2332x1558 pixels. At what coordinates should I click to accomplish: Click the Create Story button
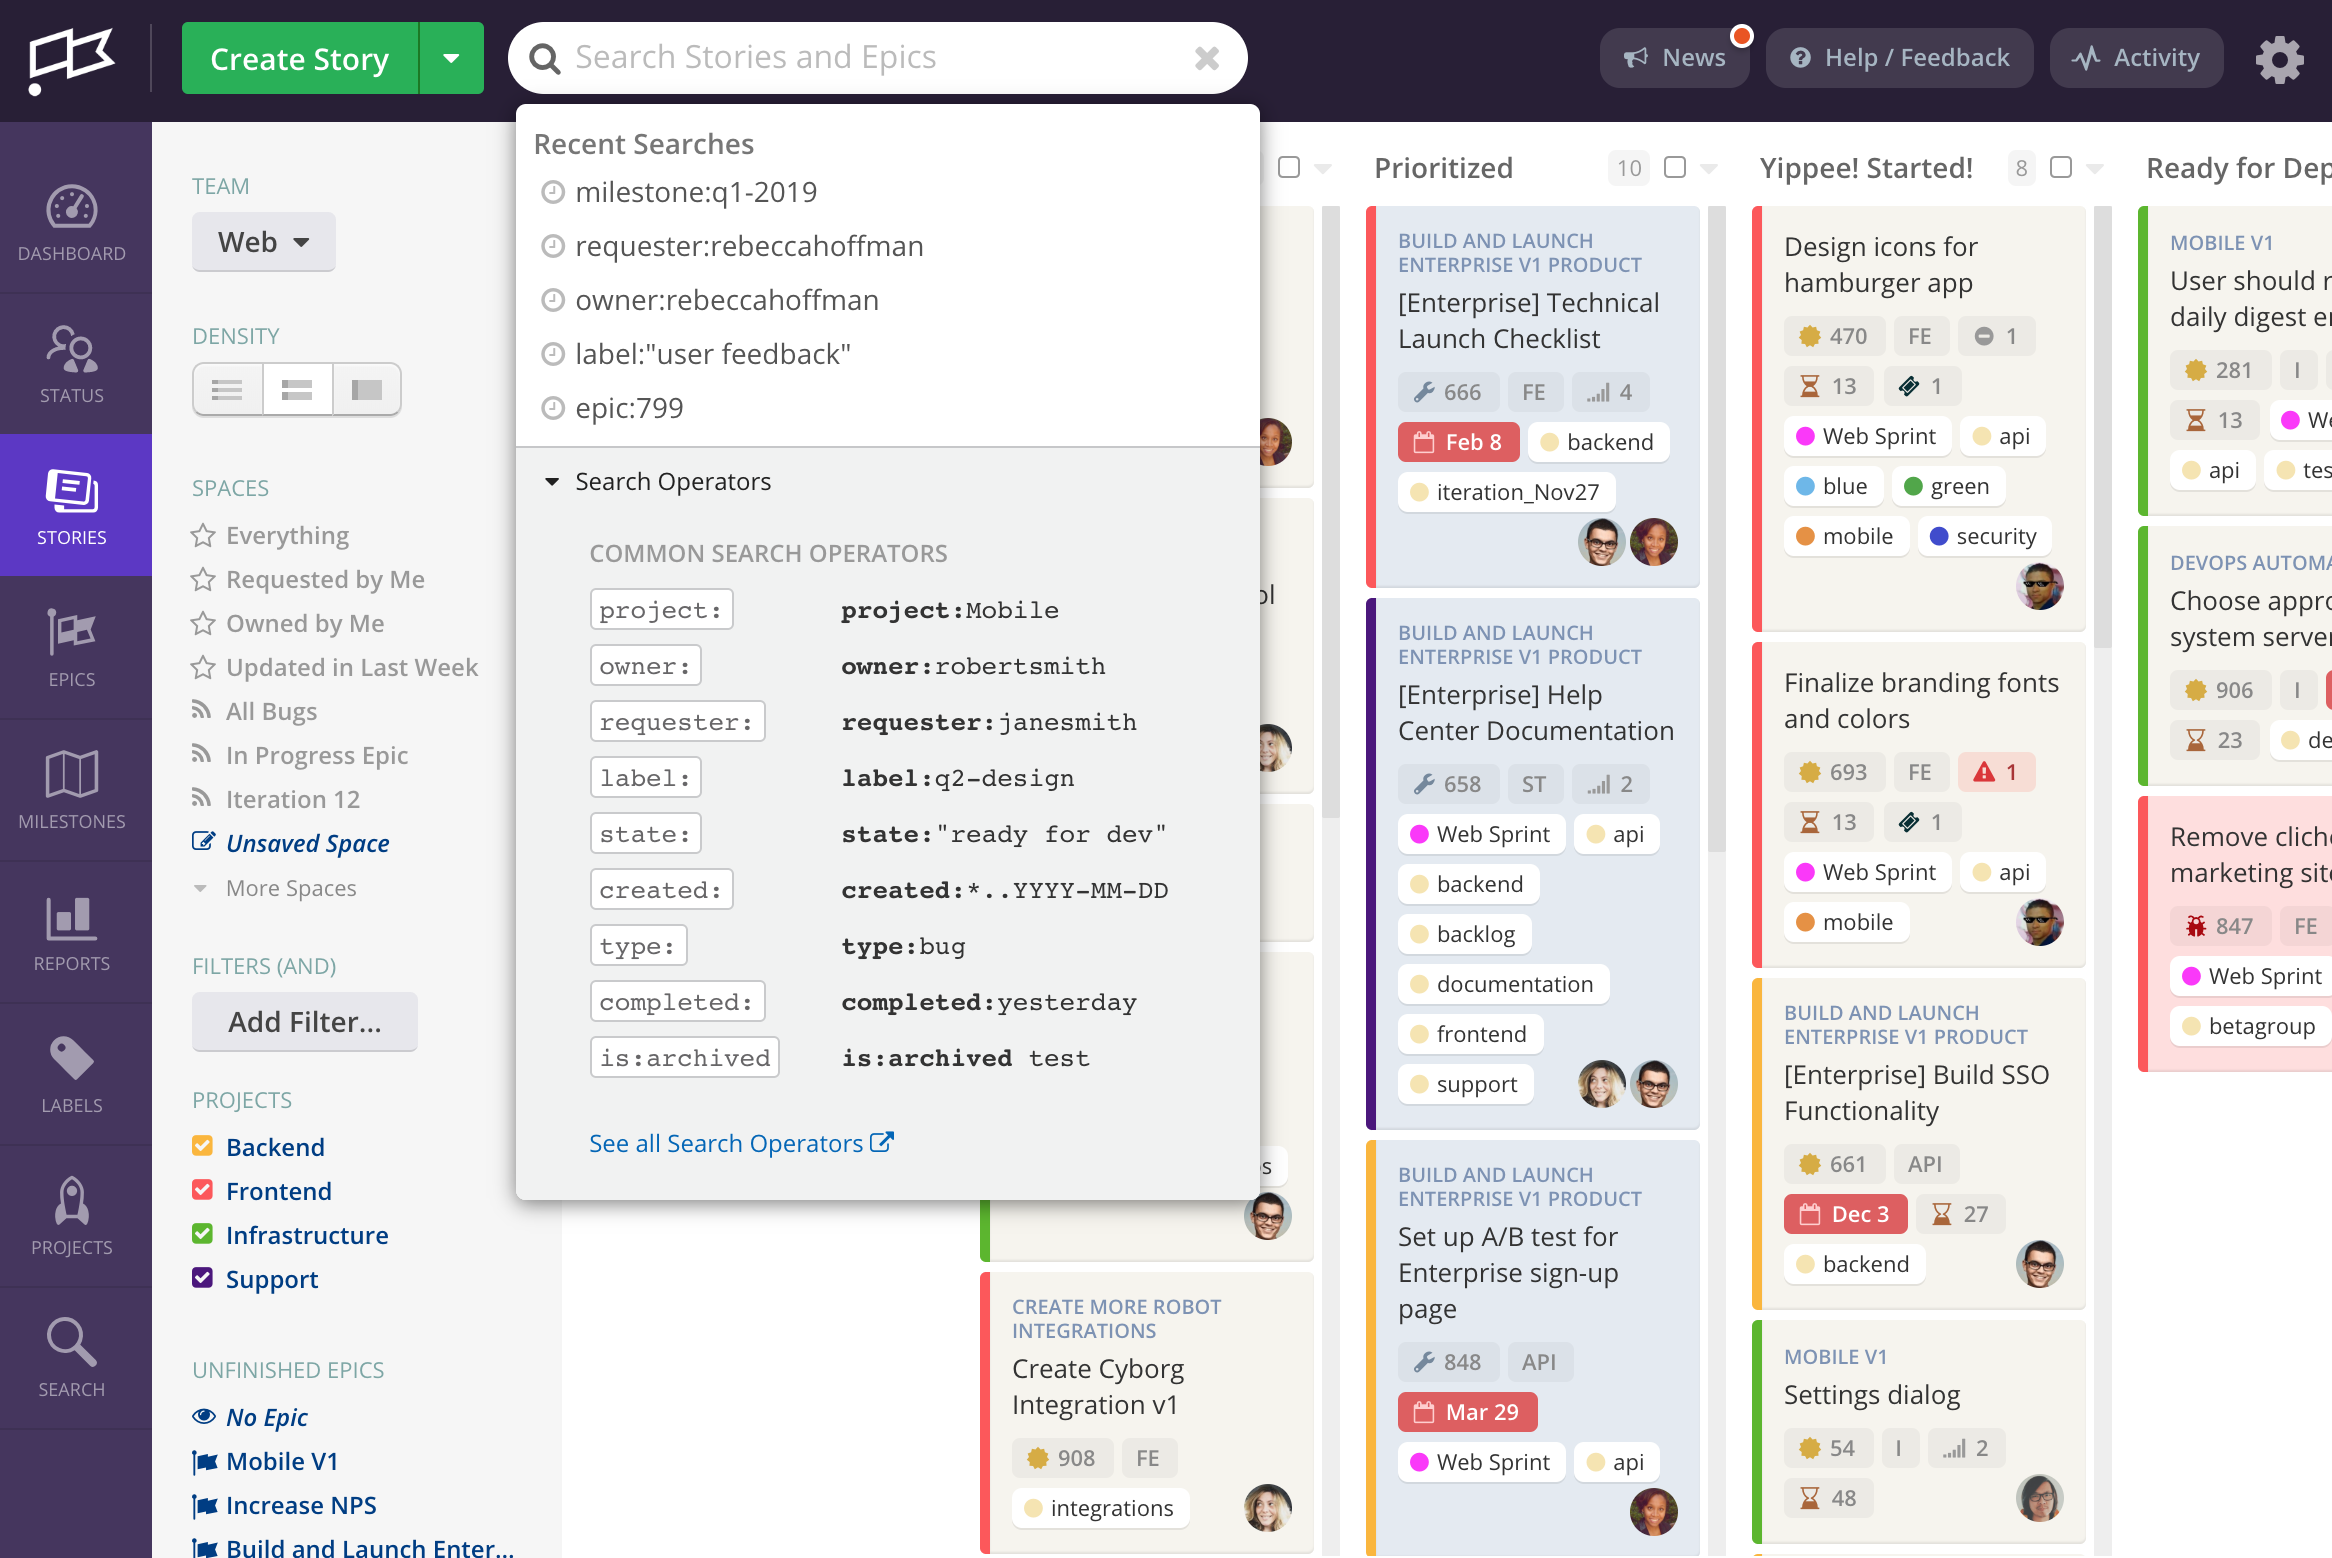(x=300, y=58)
